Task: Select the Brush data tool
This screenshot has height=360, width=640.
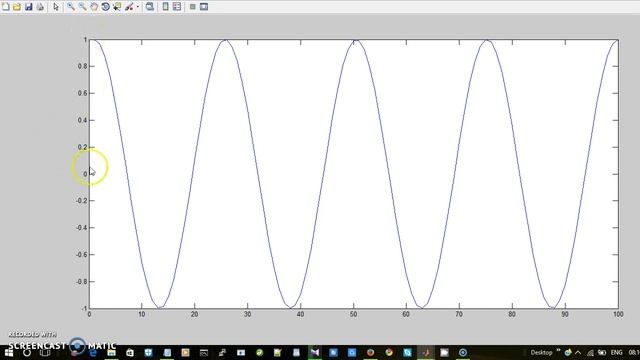Action: coord(129,7)
